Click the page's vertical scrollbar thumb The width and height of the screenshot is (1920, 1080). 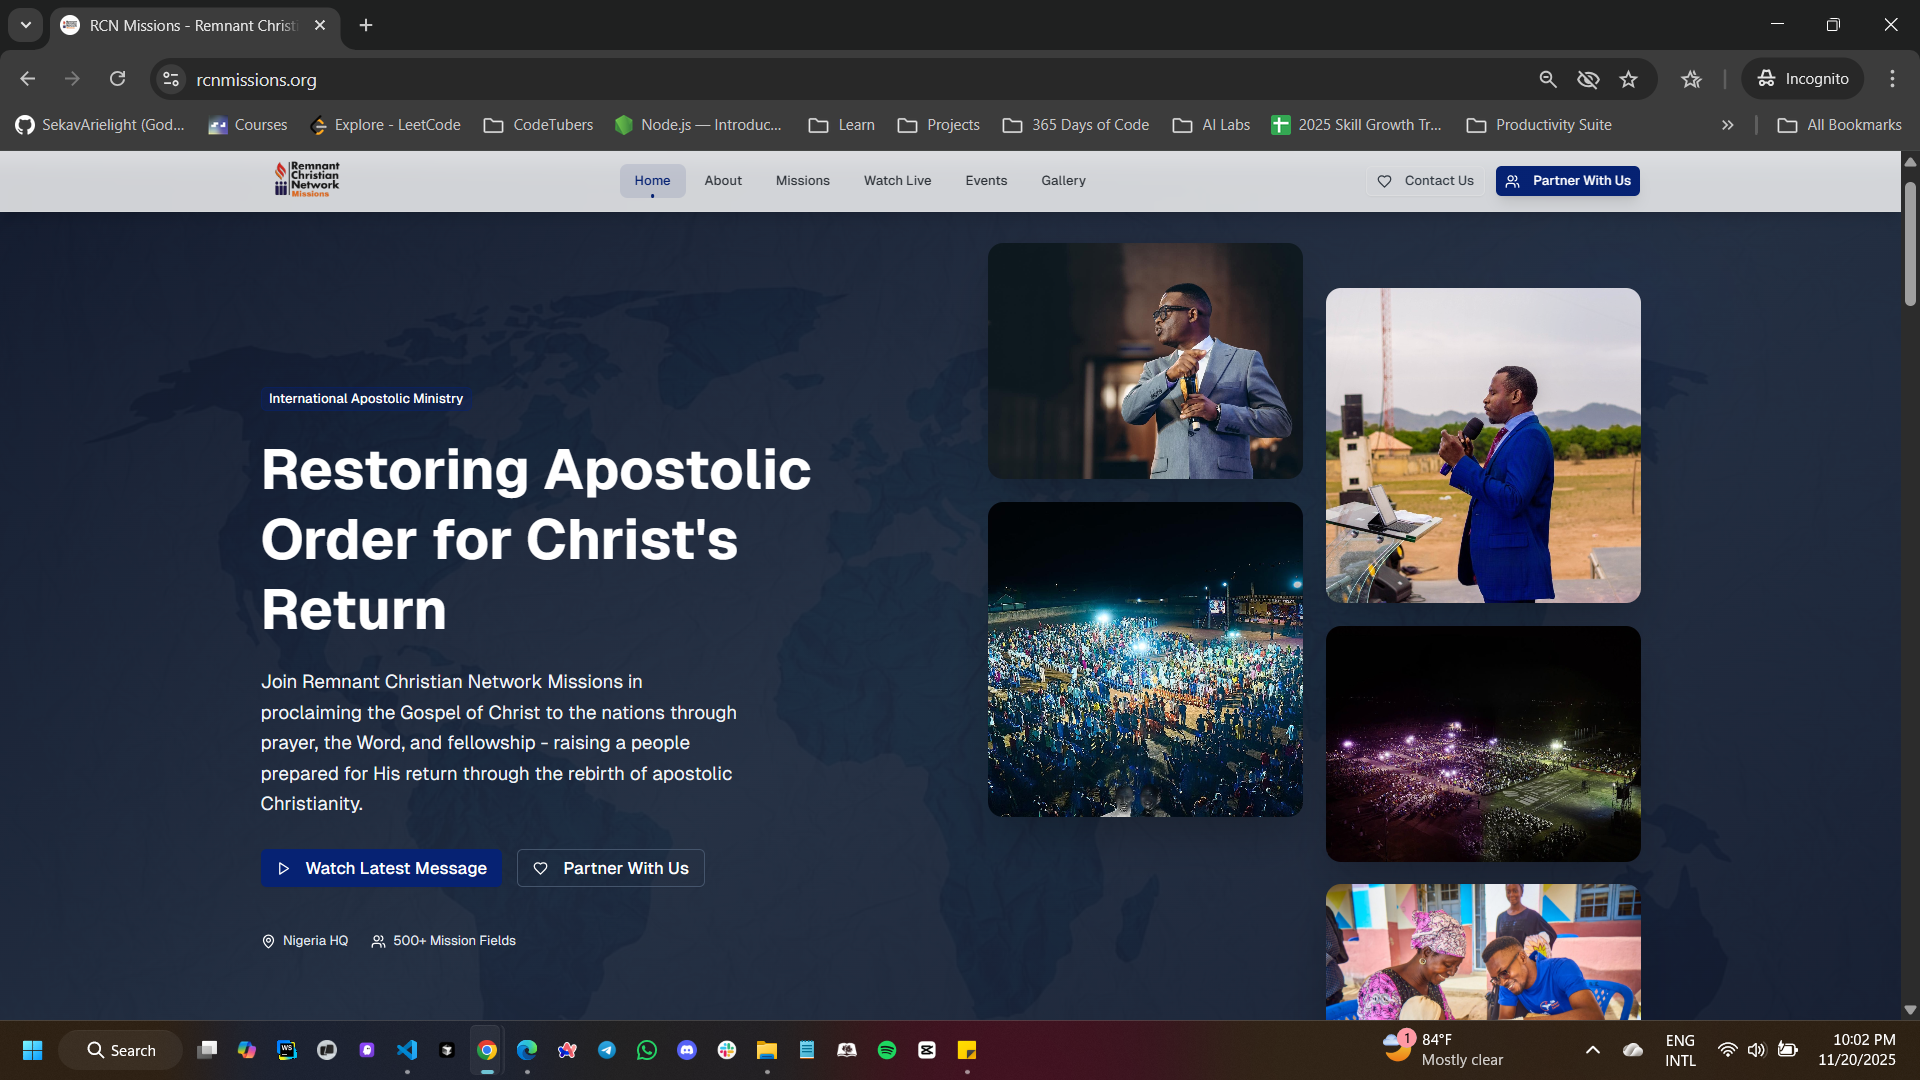coord(1910,245)
